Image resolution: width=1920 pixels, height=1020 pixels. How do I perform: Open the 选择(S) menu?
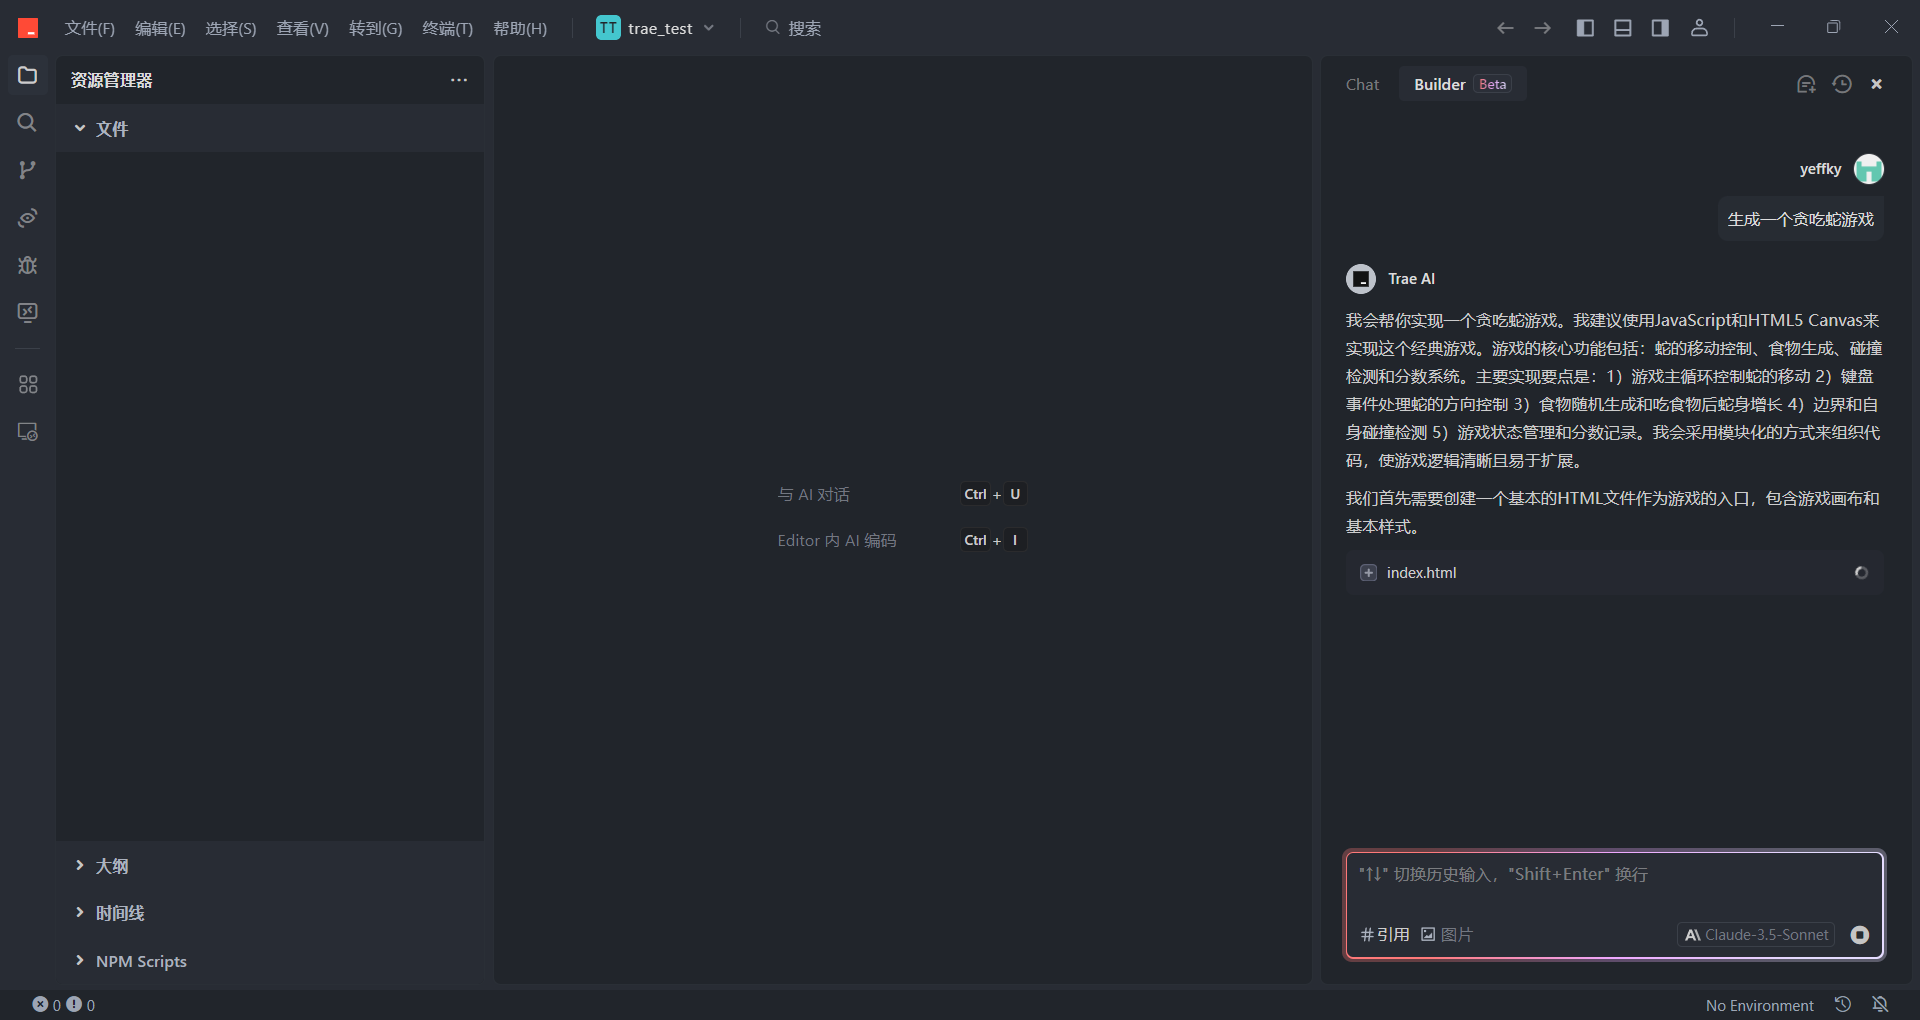point(231,28)
